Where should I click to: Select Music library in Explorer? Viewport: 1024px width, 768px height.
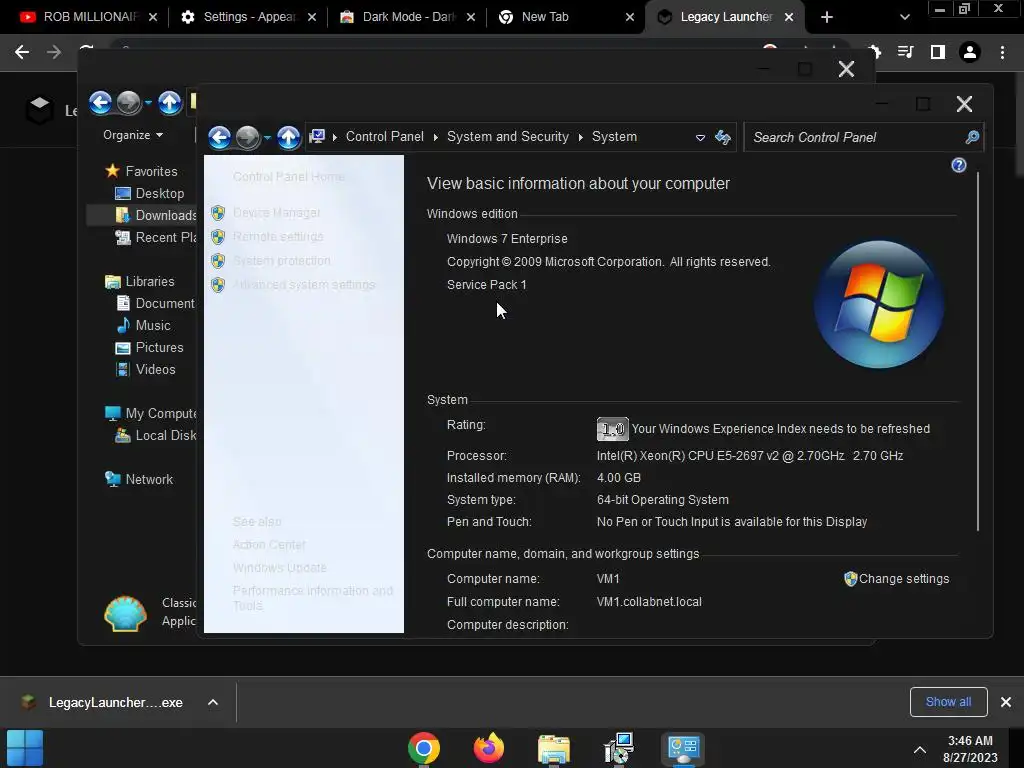click(143, 325)
